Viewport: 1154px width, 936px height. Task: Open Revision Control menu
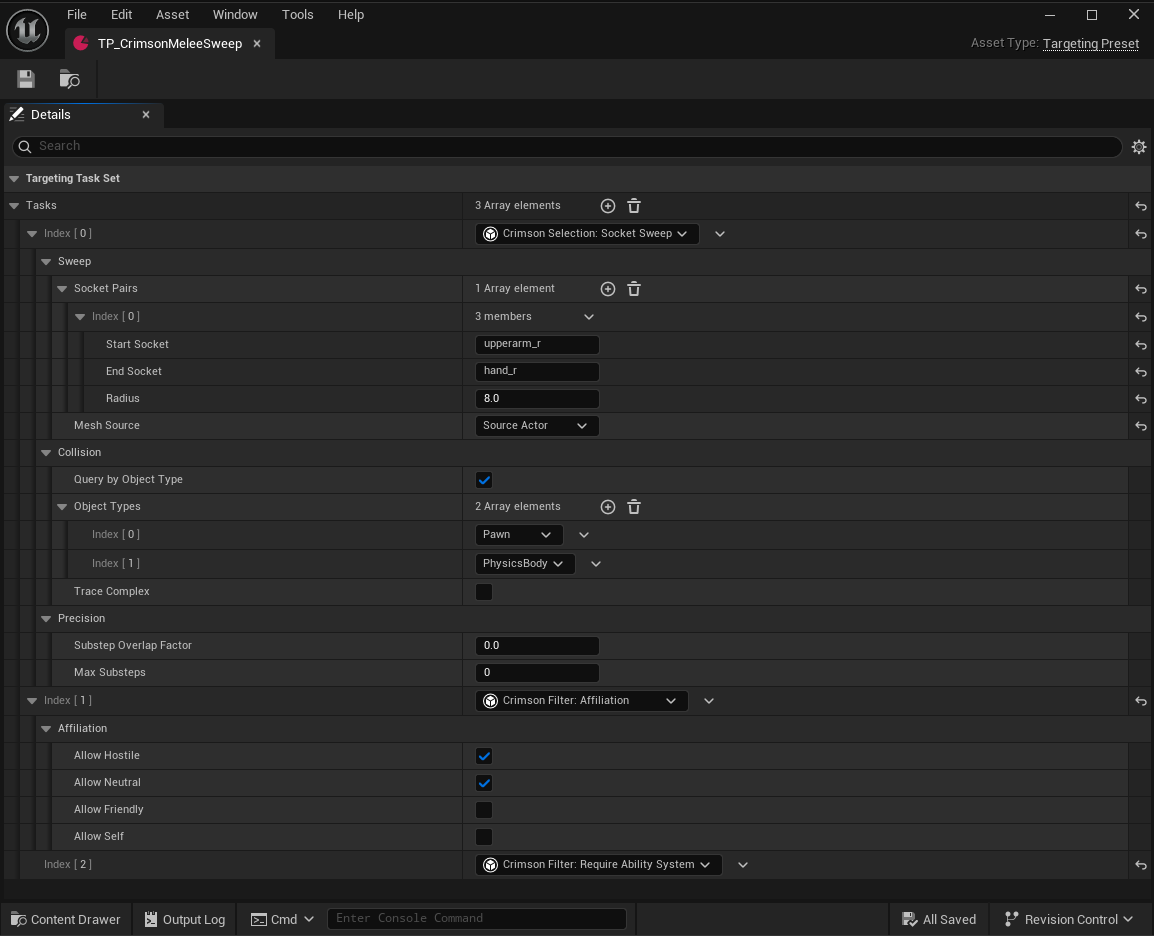pos(1069,919)
